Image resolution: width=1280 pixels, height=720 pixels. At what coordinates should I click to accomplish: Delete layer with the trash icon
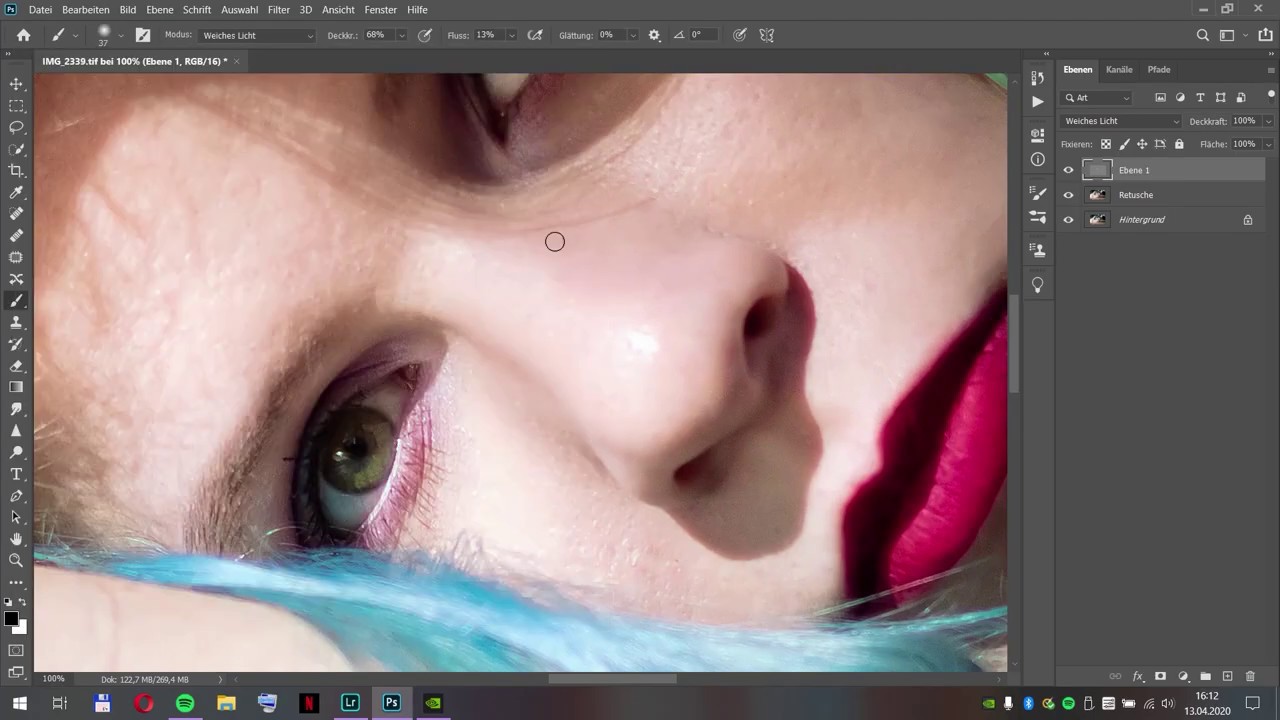click(1250, 677)
